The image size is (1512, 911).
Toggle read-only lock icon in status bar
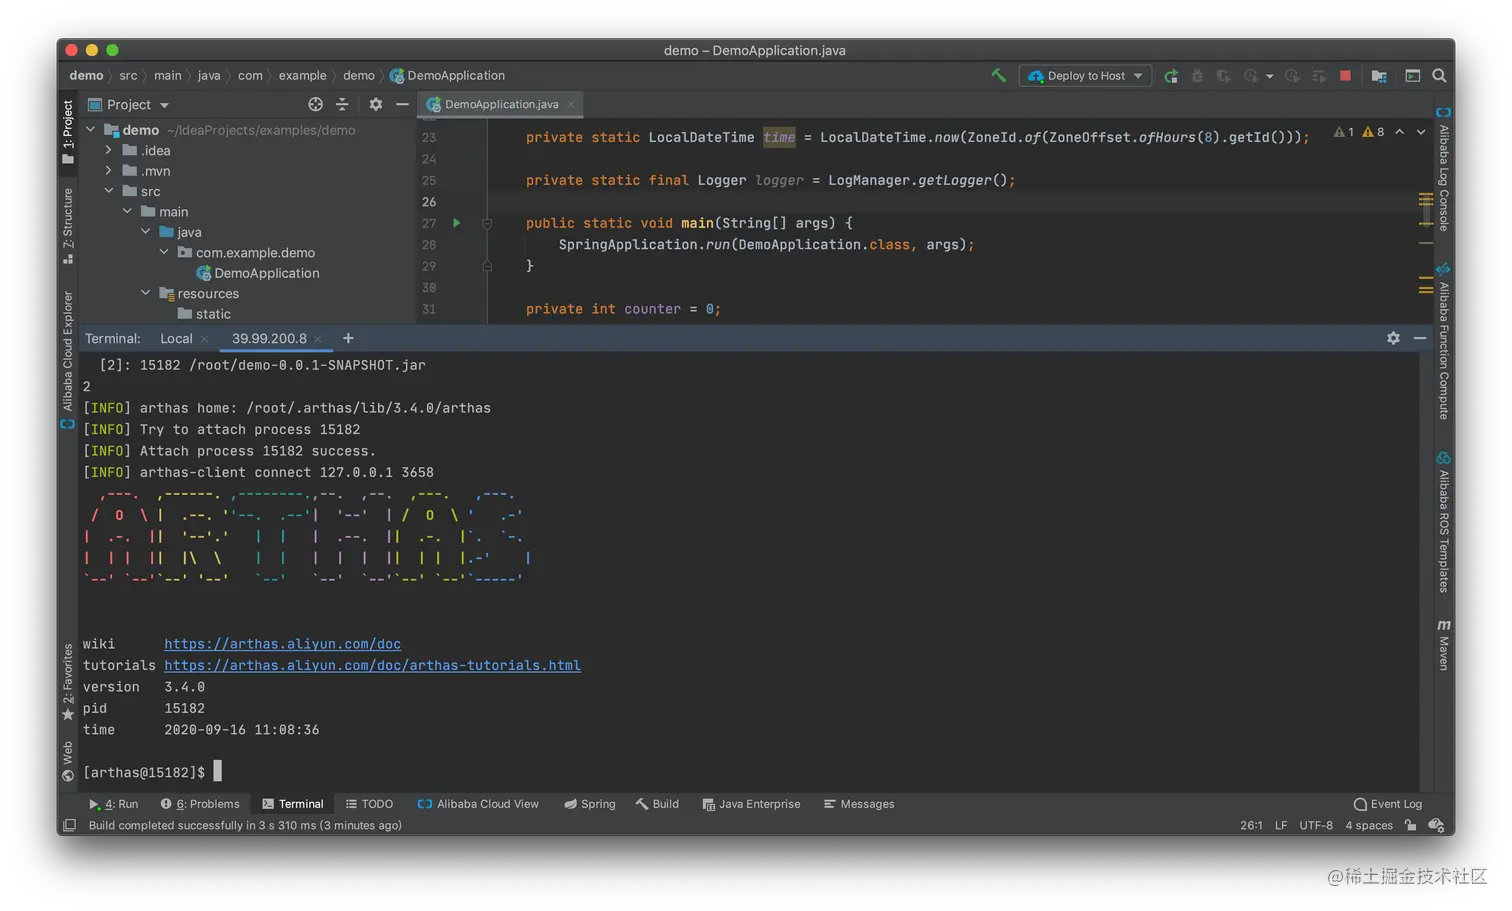click(x=1410, y=825)
